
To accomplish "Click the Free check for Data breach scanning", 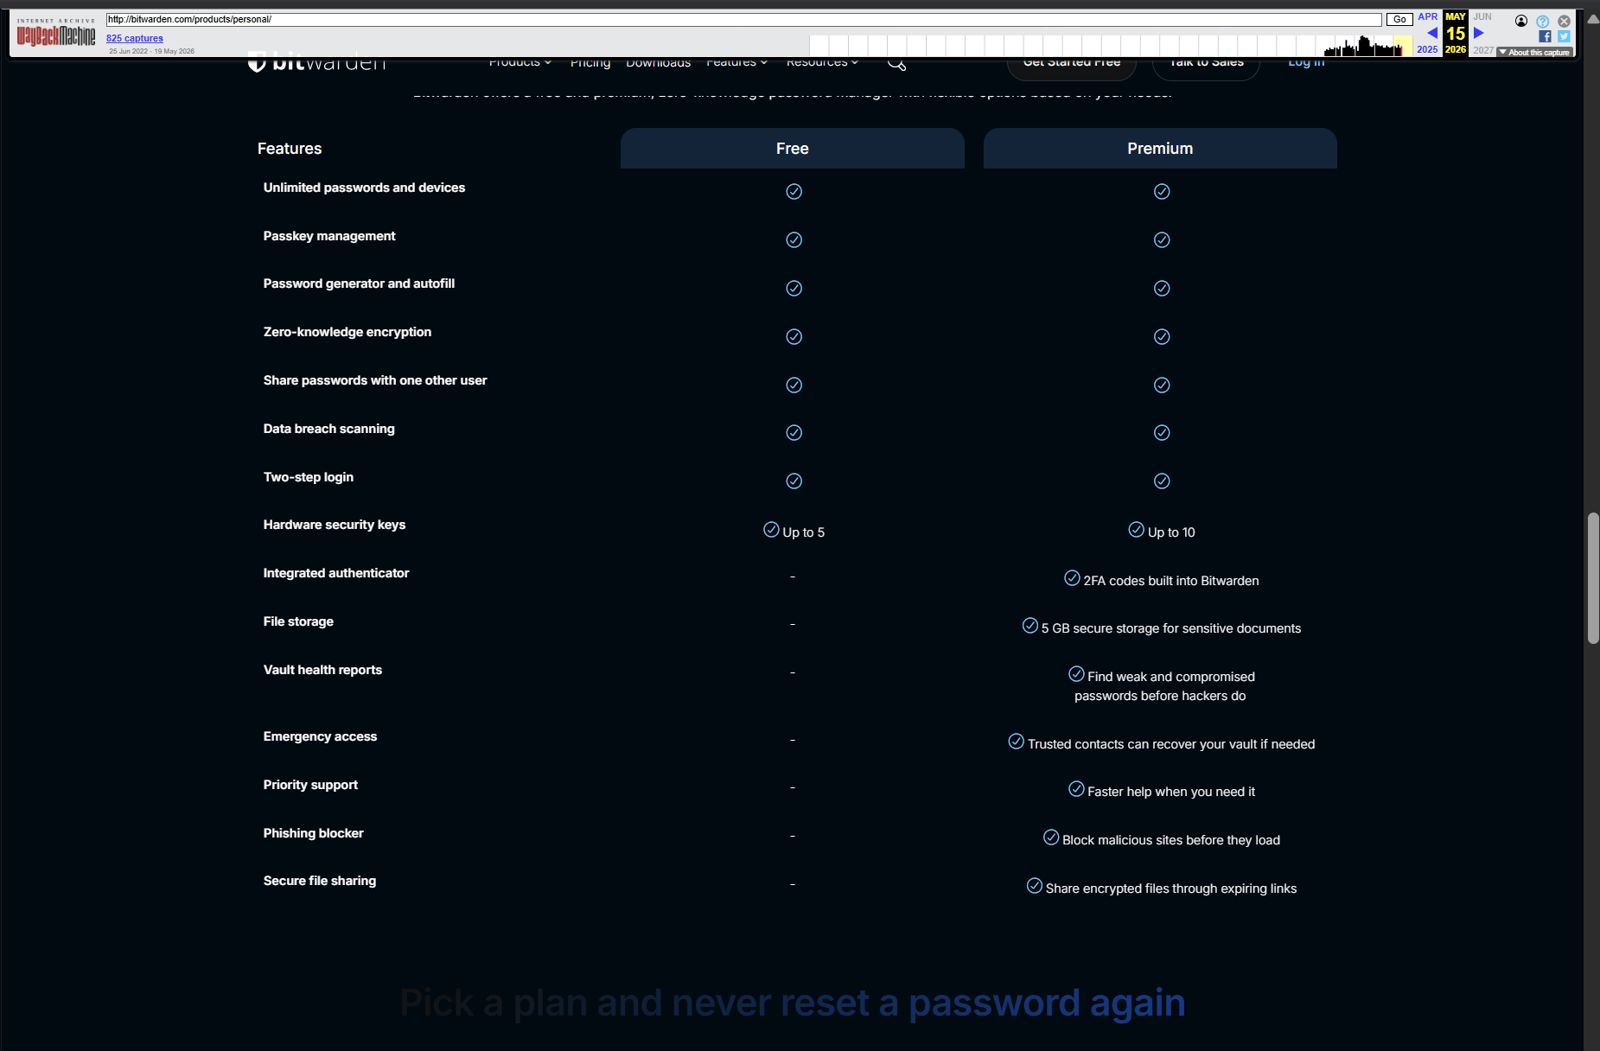I will click(794, 433).
